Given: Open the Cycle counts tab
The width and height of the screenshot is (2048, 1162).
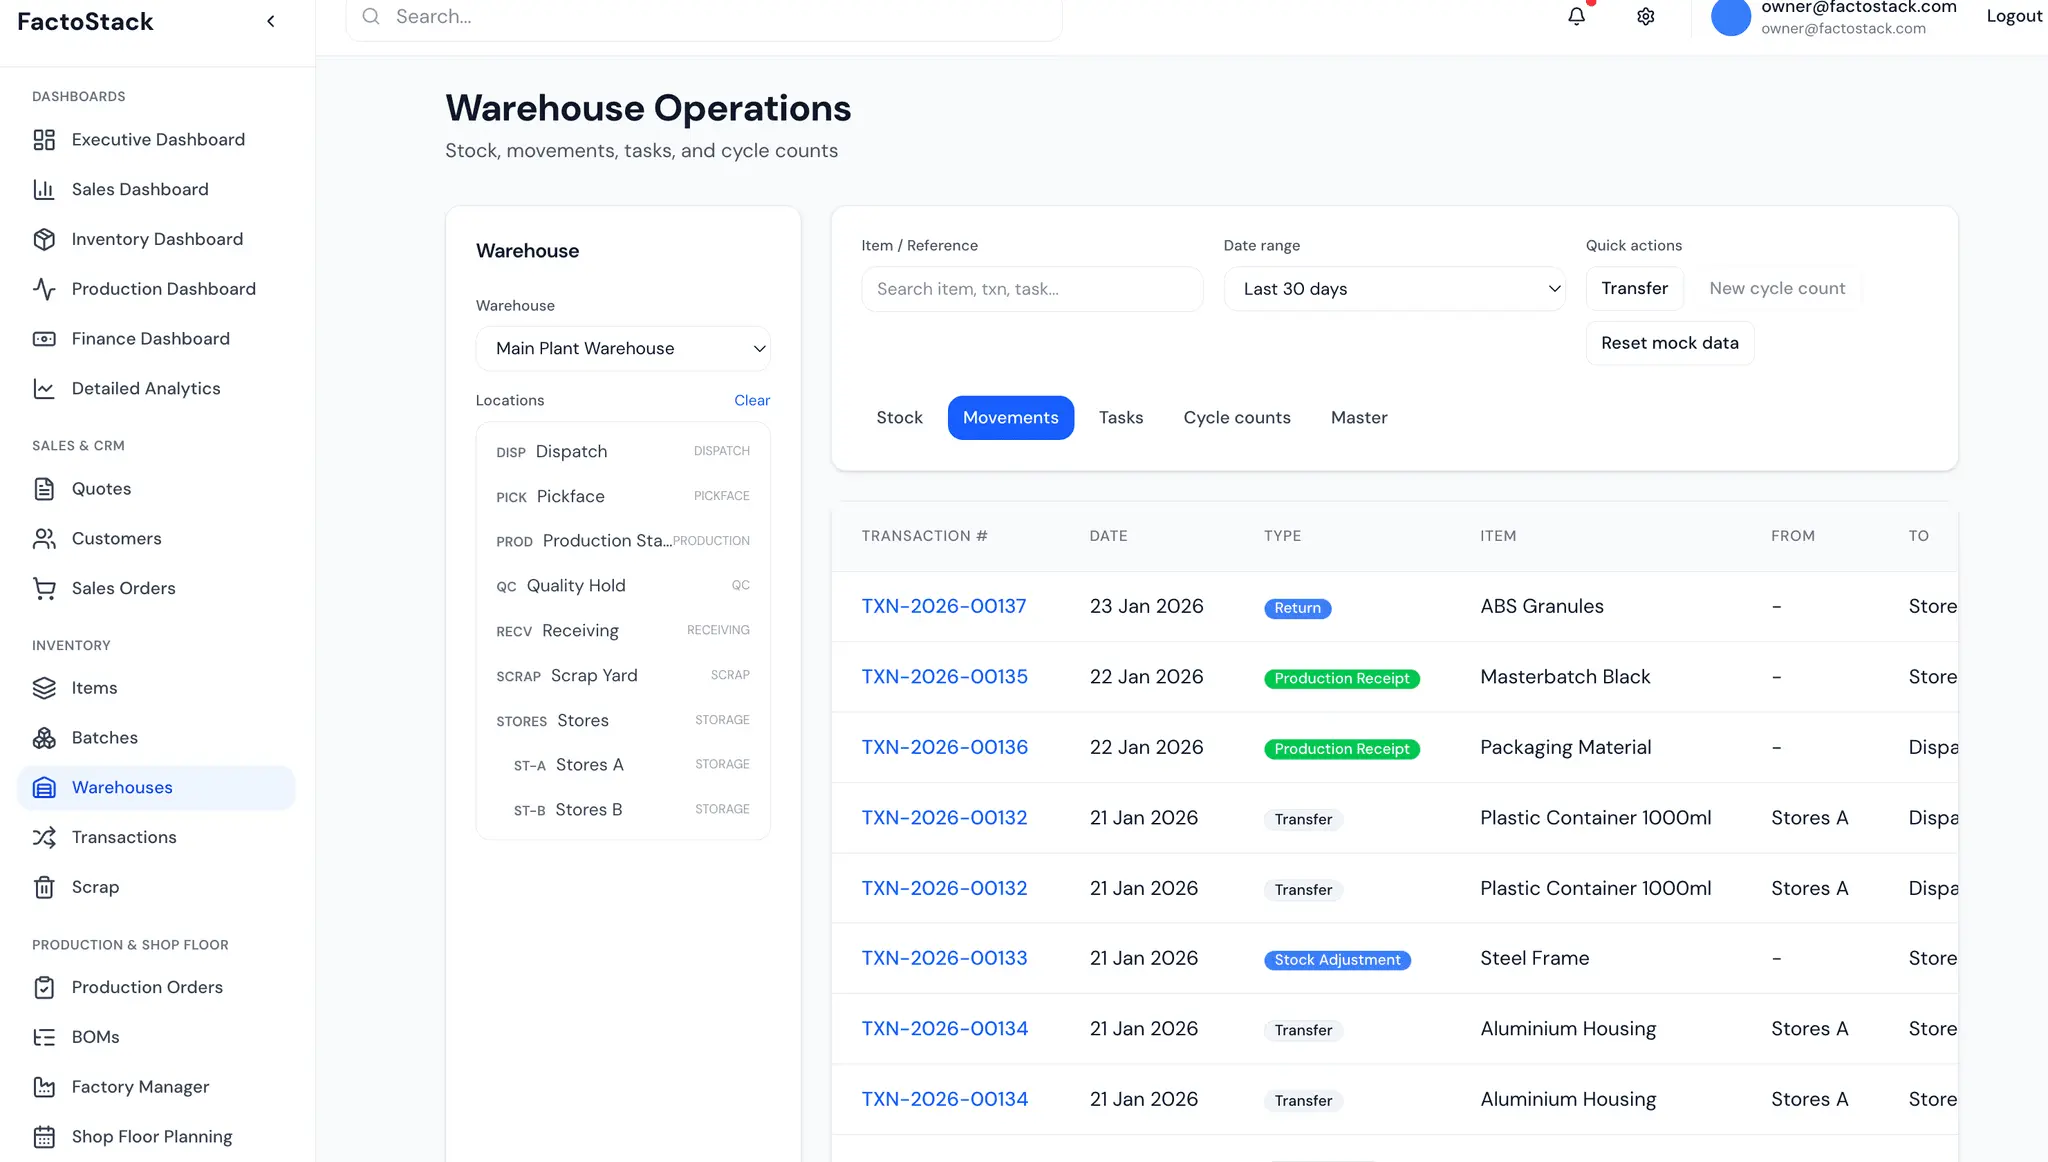Looking at the screenshot, I should [1237, 418].
